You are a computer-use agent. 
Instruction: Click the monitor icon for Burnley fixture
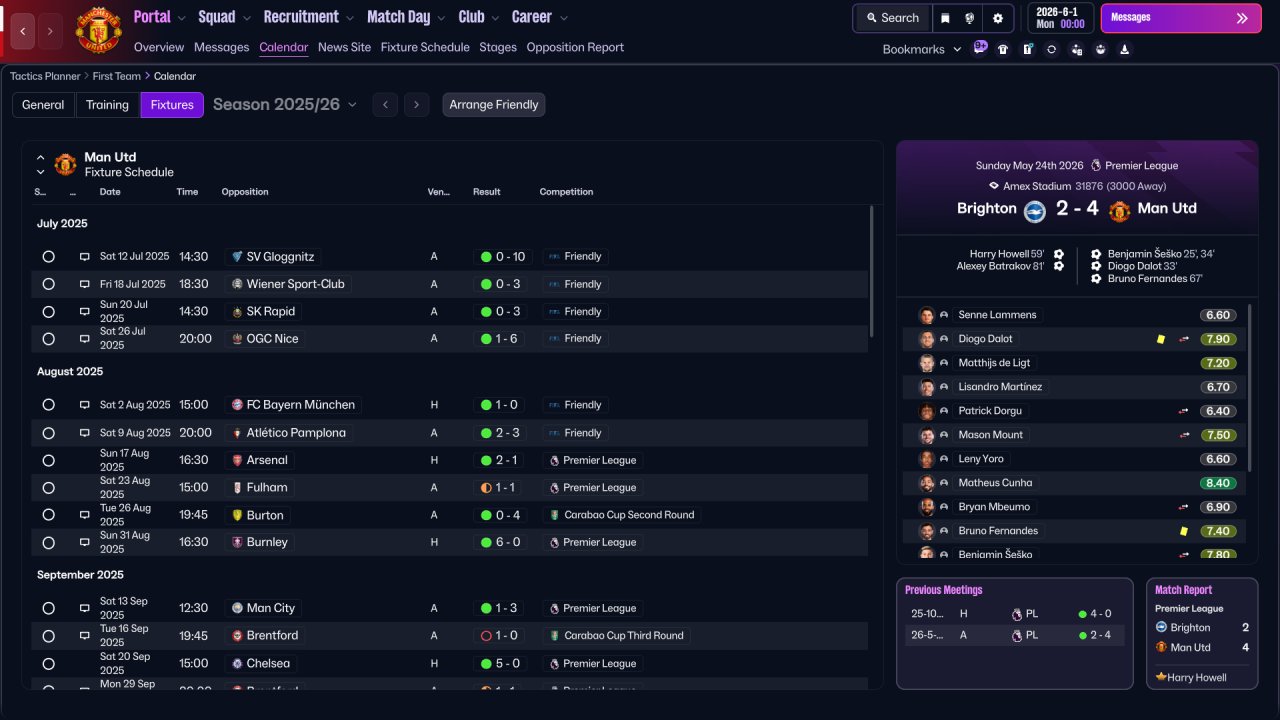85,542
